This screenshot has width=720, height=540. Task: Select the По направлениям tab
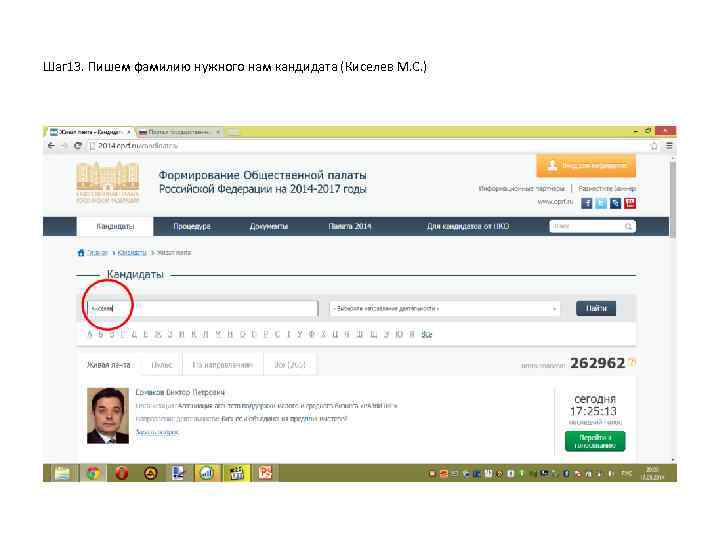[x=223, y=365]
